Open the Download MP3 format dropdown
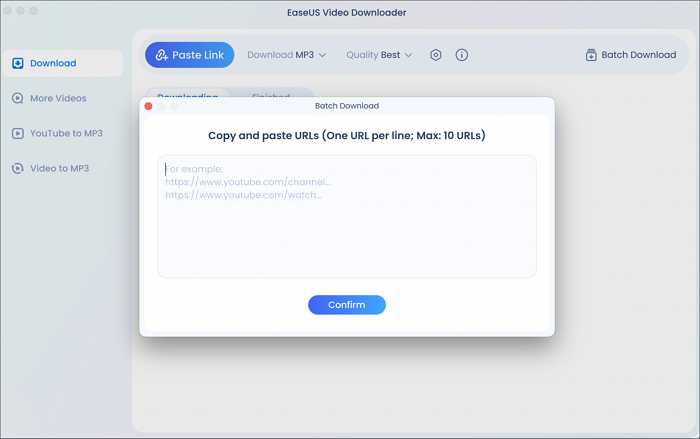The height and width of the screenshot is (439, 700). point(287,55)
